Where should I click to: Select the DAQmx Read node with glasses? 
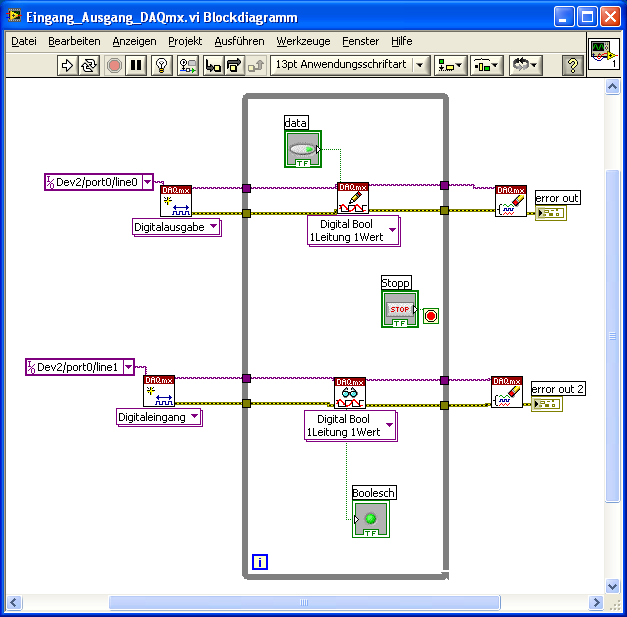[350, 393]
